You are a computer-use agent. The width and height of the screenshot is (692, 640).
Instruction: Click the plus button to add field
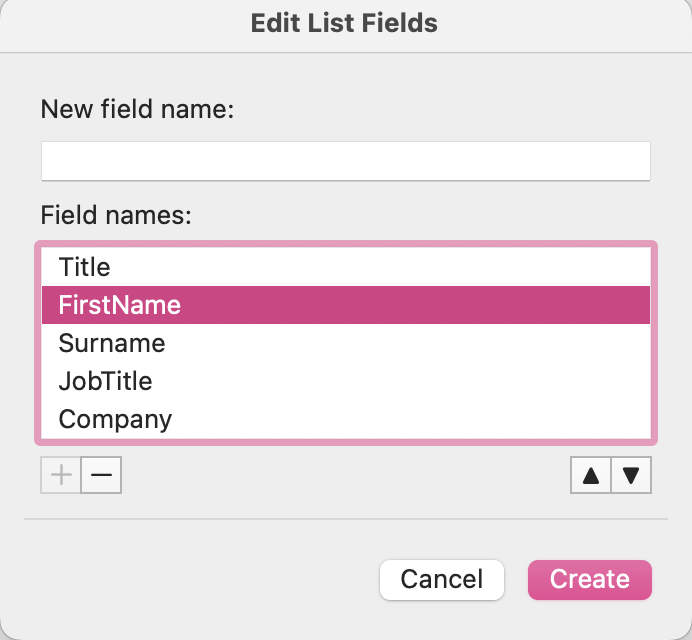[61, 475]
